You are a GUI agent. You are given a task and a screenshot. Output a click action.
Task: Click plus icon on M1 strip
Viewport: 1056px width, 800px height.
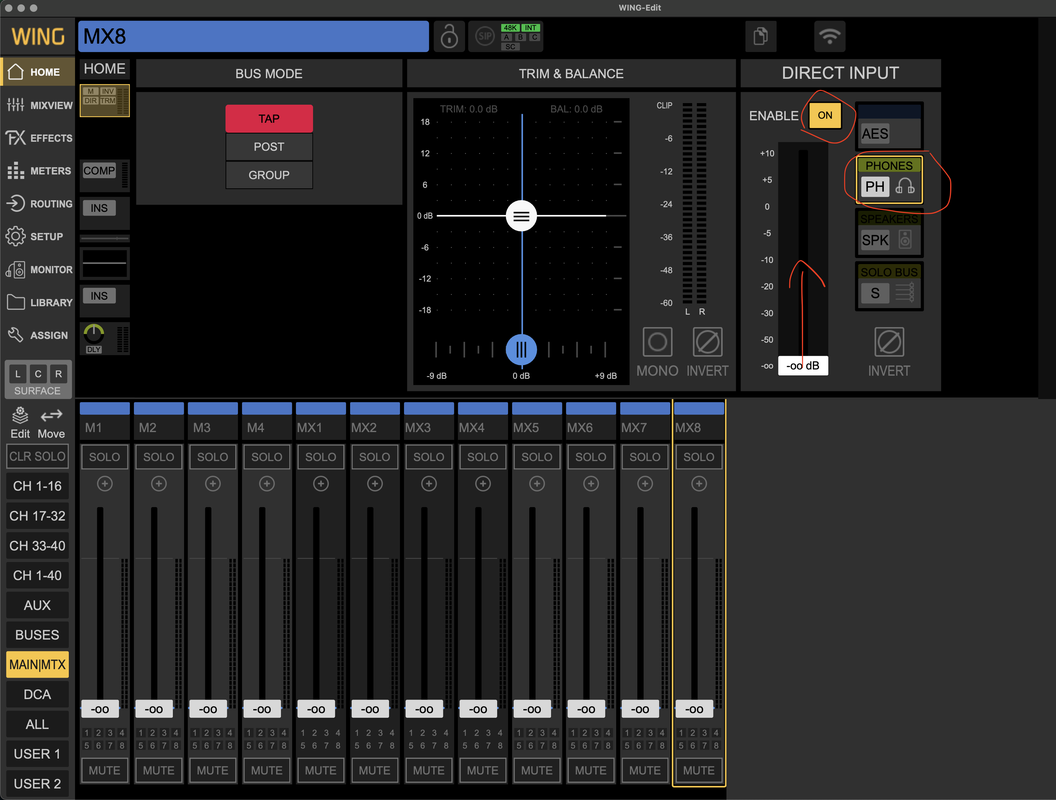pyautogui.click(x=104, y=484)
